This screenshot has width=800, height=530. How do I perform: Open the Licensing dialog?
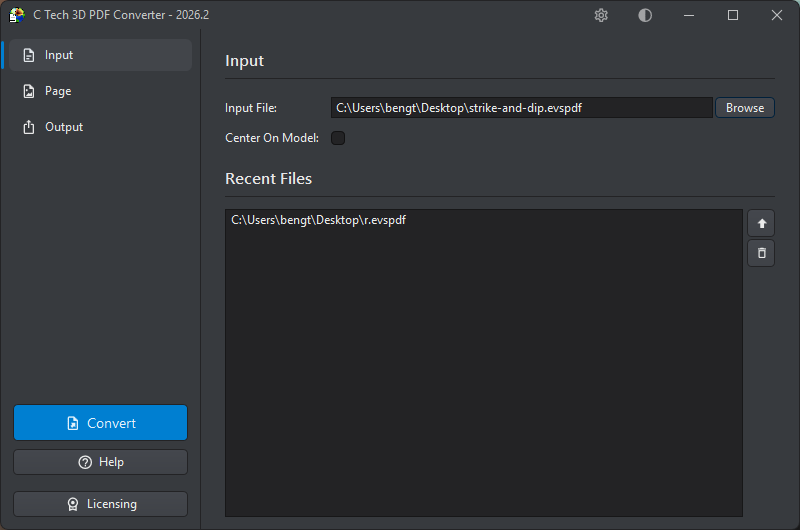click(101, 504)
